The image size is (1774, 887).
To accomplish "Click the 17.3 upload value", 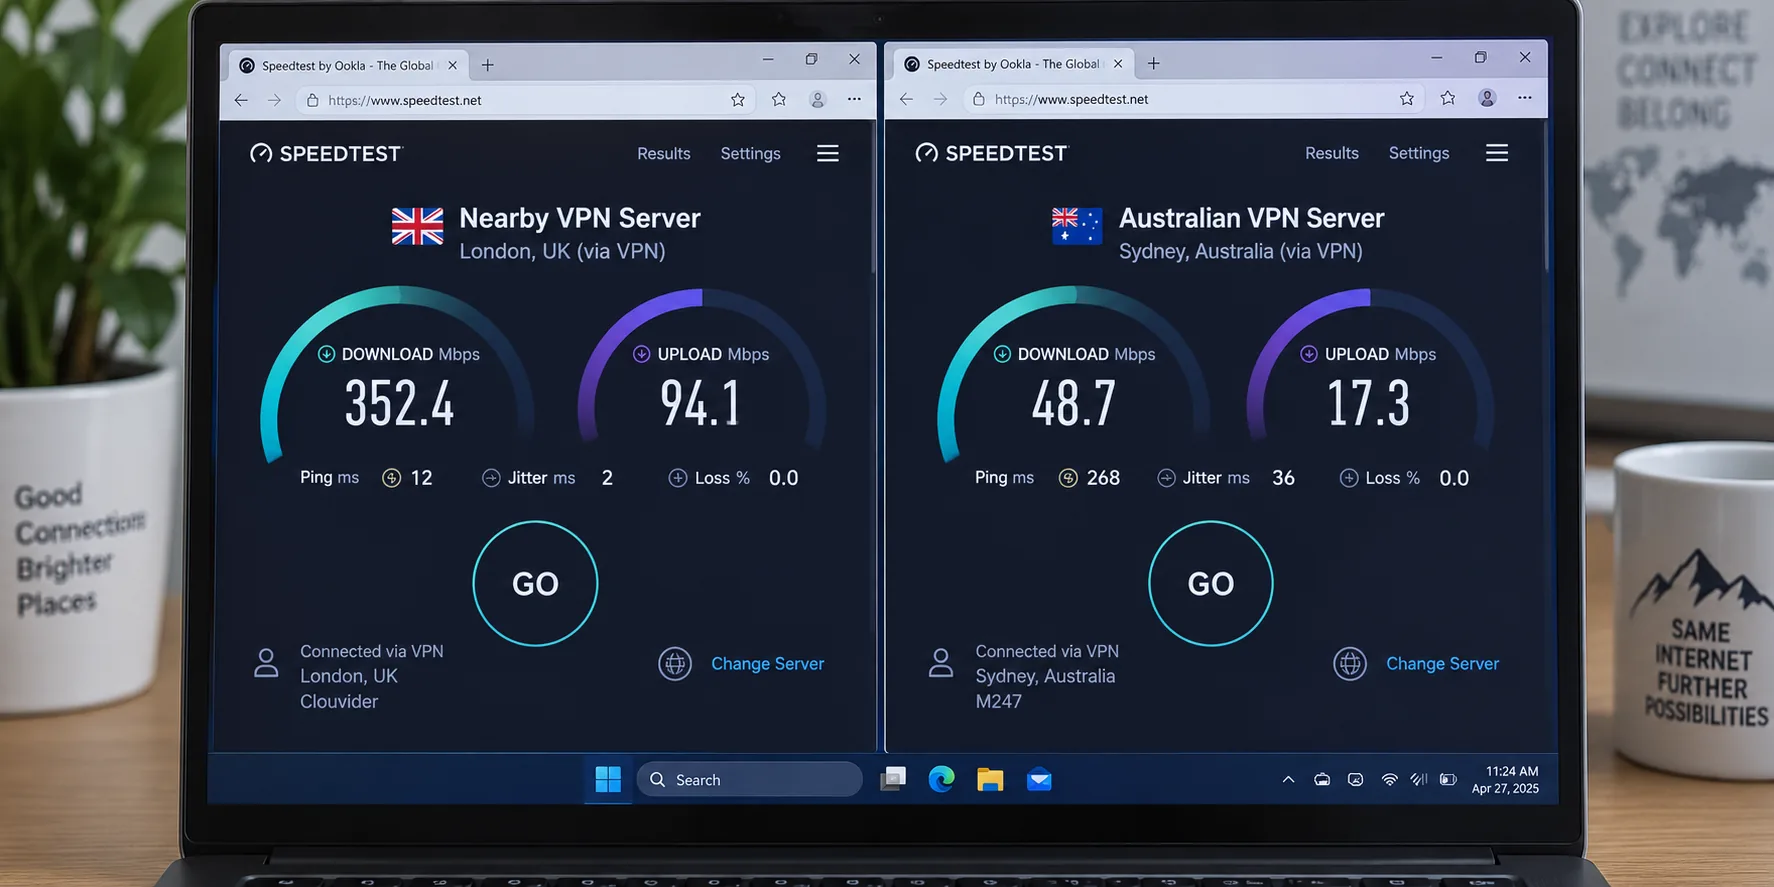I will [1368, 403].
